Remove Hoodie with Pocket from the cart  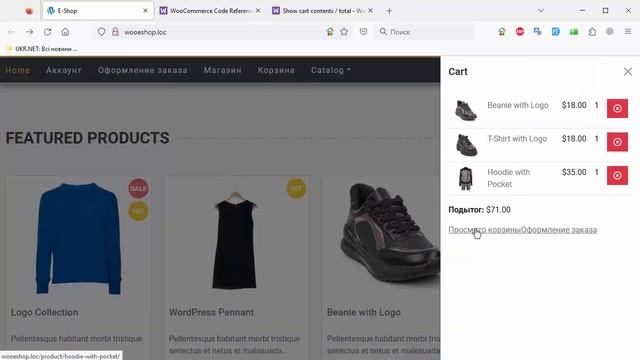pos(617,176)
